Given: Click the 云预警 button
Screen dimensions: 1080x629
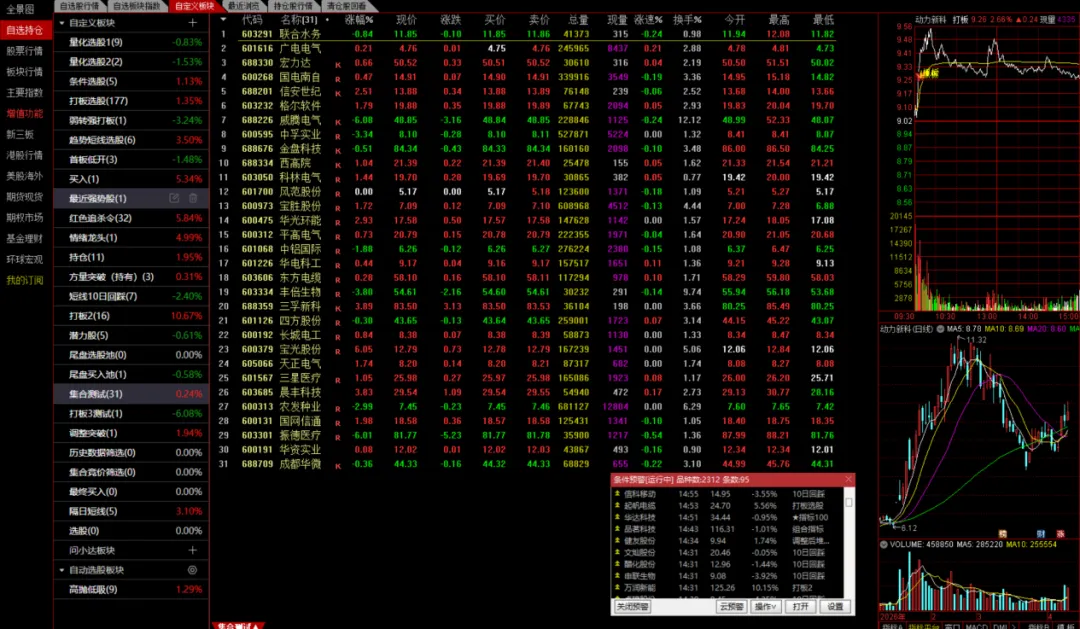Looking at the screenshot, I should pyautogui.click(x=731, y=606).
